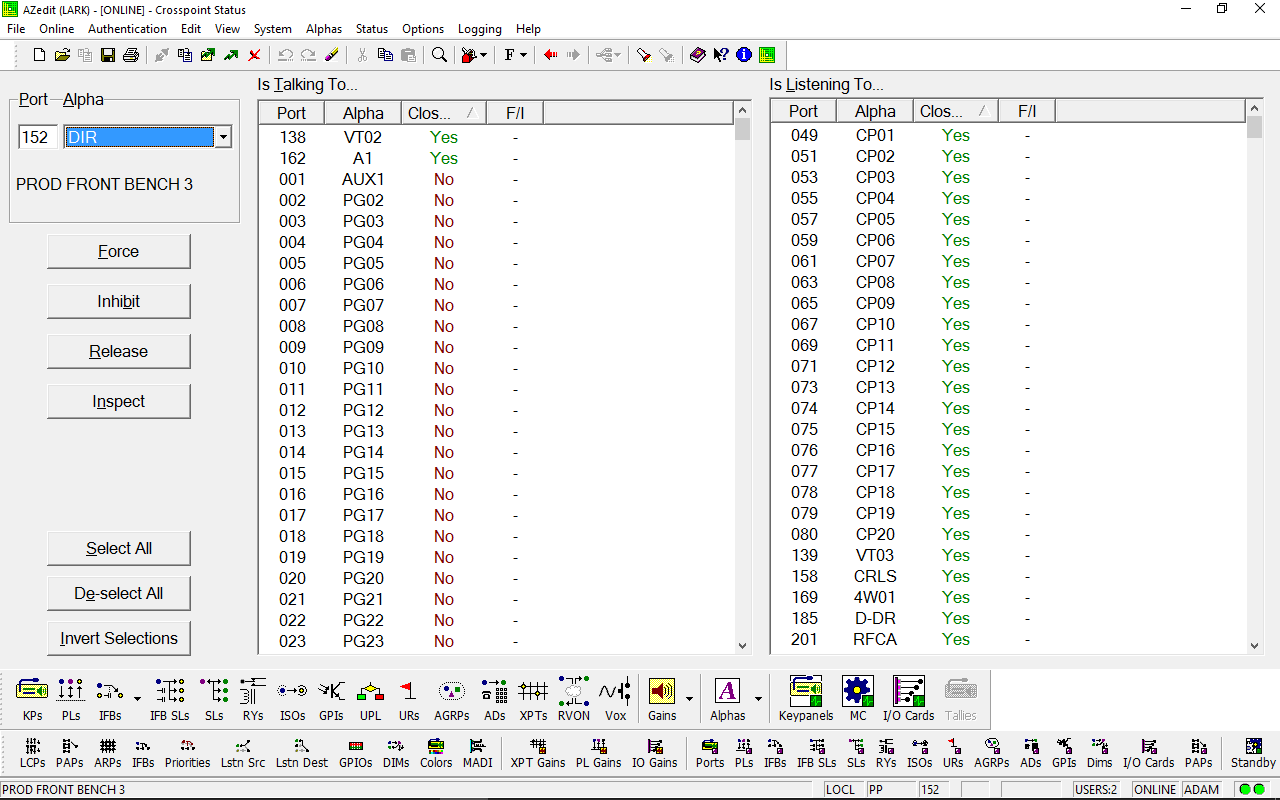Open the Alphas menu

(x=324, y=29)
